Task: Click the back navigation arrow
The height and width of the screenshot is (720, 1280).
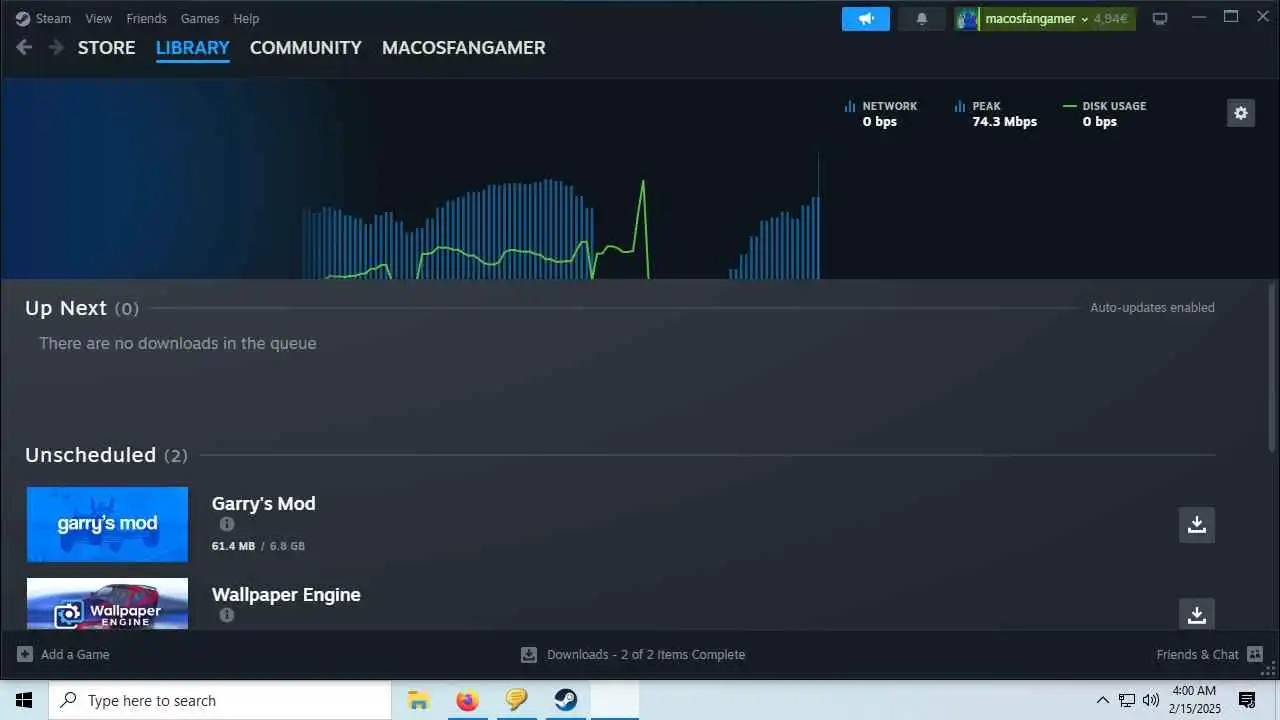Action: (24, 47)
